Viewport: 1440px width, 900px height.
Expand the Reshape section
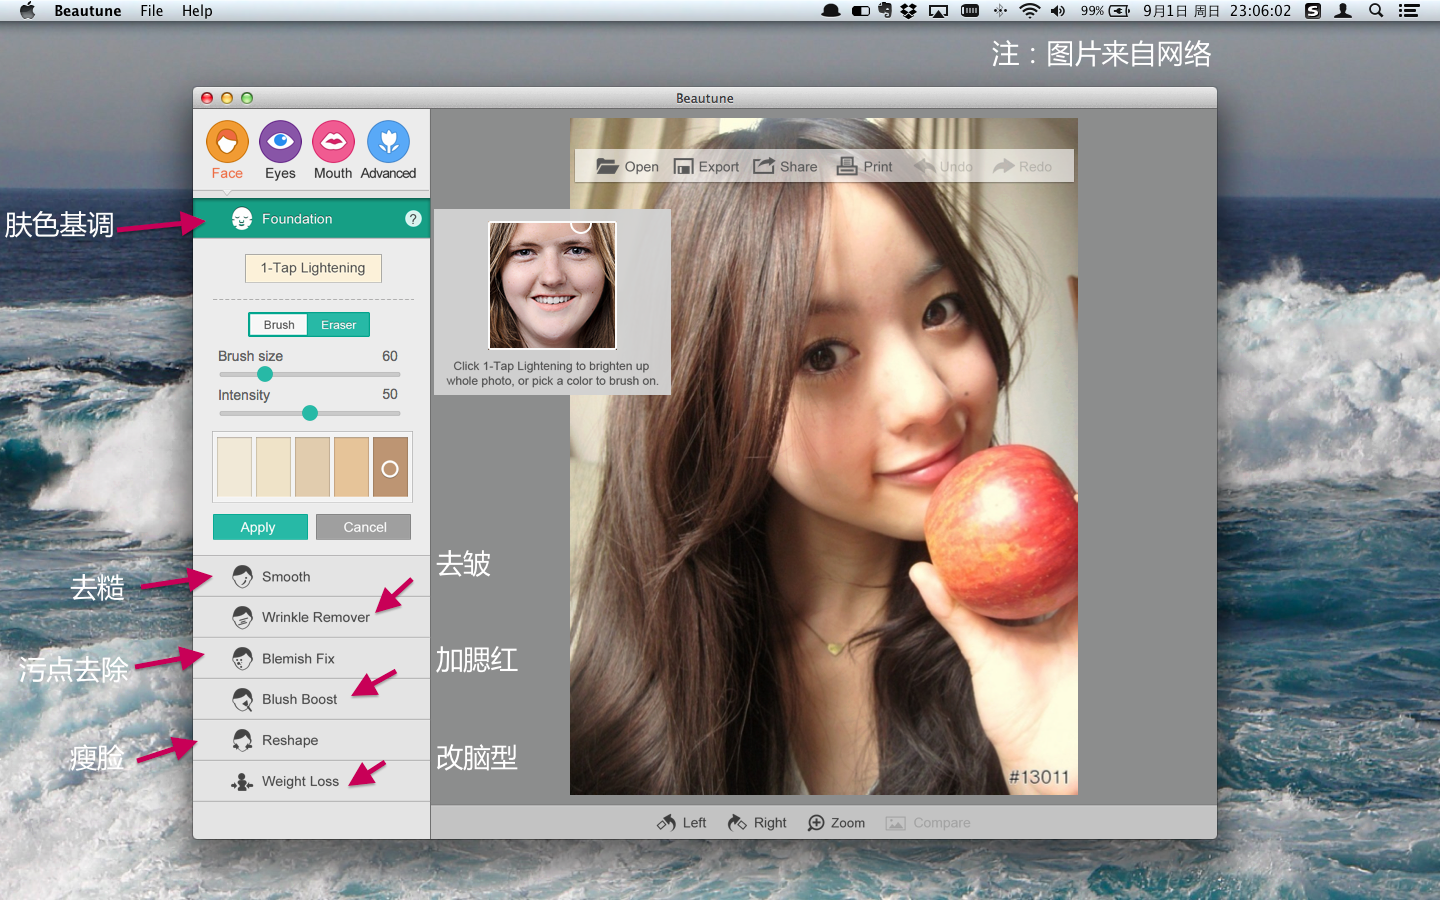click(x=311, y=740)
